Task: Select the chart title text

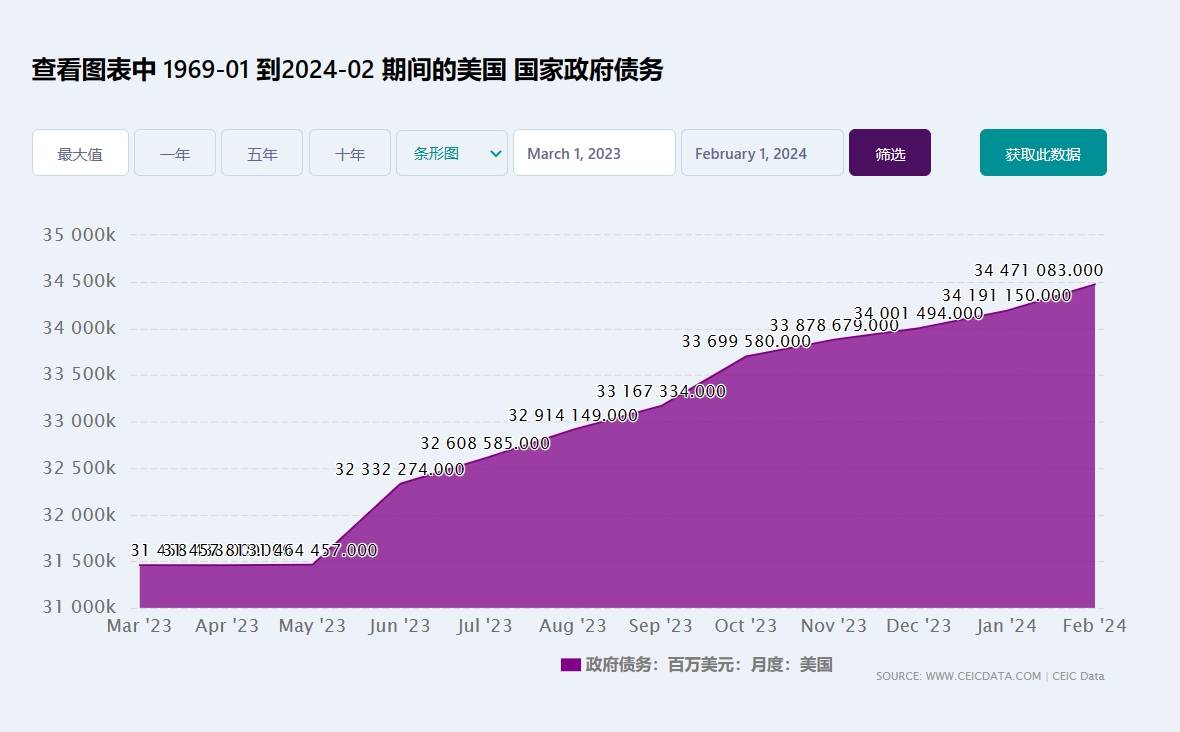Action: coord(347,70)
